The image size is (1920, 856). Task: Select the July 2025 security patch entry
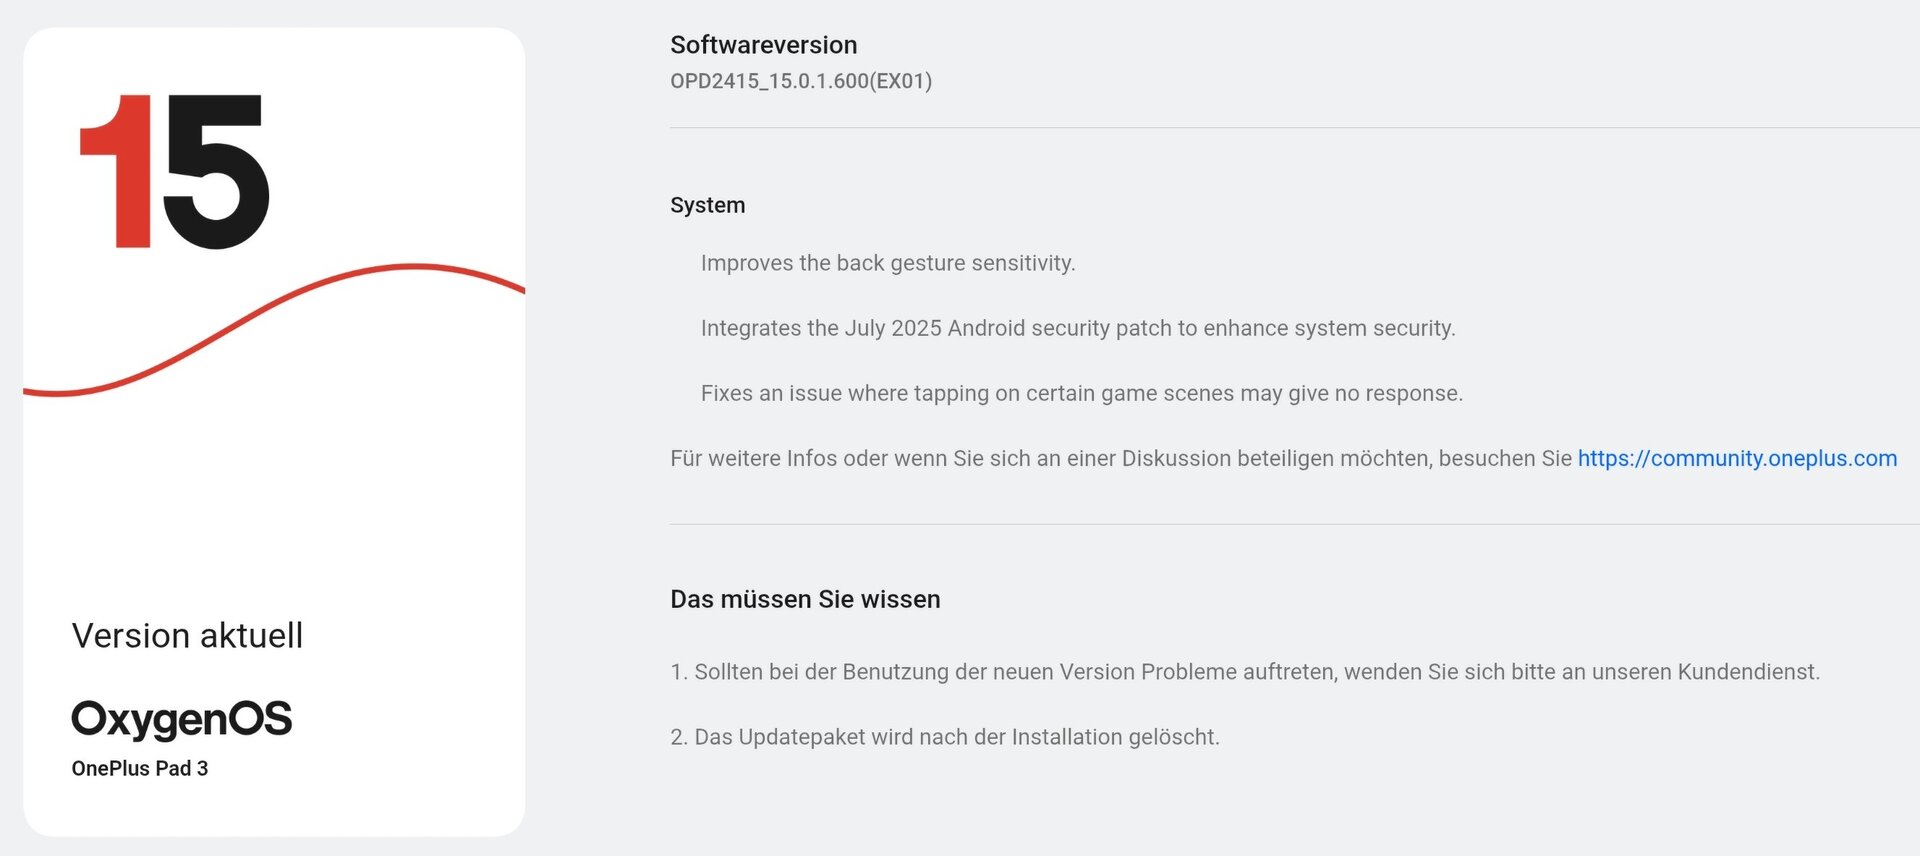click(x=1078, y=328)
